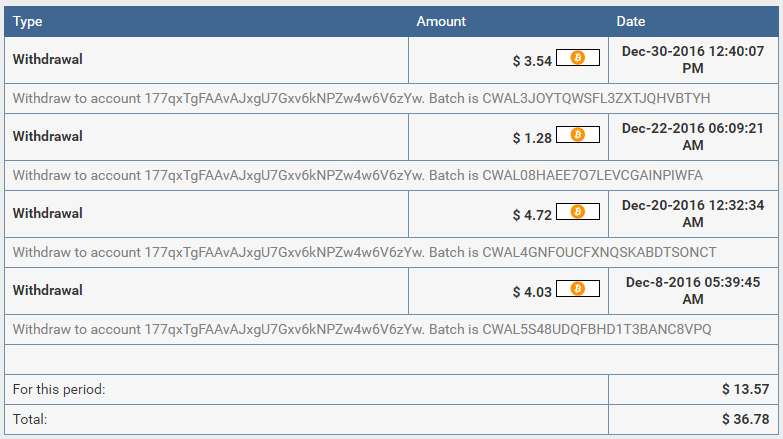The height and width of the screenshot is (439, 783).
Task: Click batch text CWAL3JOYTQWSFL3ZXTJQHVBTYH
Action: 596,98
